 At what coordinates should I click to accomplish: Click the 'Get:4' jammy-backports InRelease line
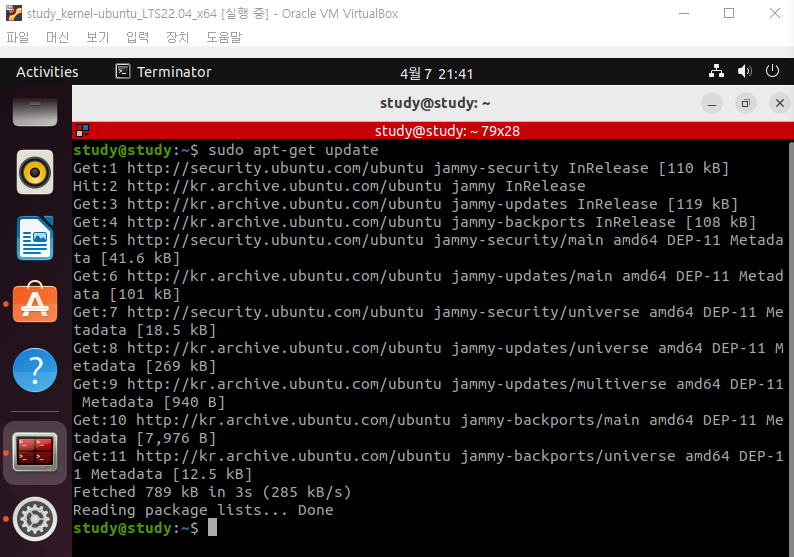415,222
